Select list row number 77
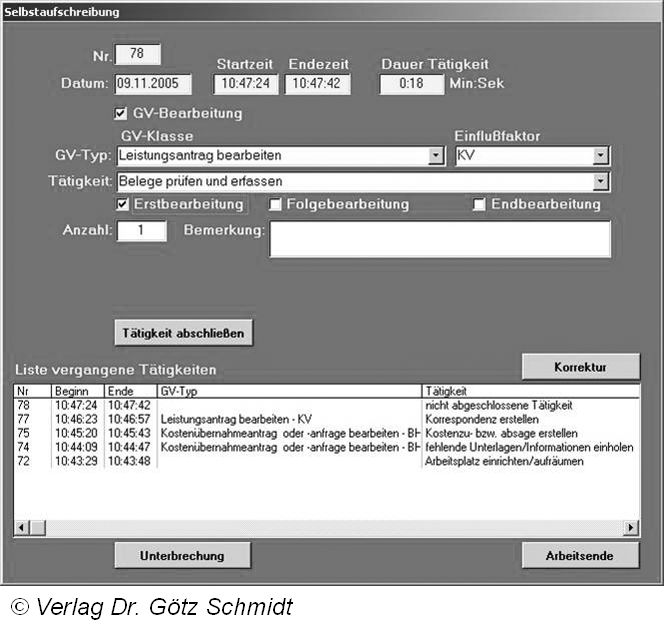The image size is (664, 626). coord(200,419)
